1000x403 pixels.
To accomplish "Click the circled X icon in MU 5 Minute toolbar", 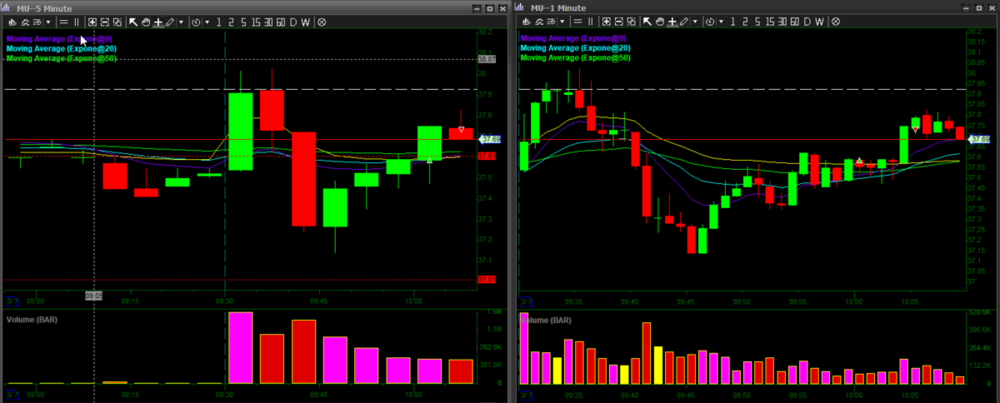I will pyautogui.click(x=322, y=22).
